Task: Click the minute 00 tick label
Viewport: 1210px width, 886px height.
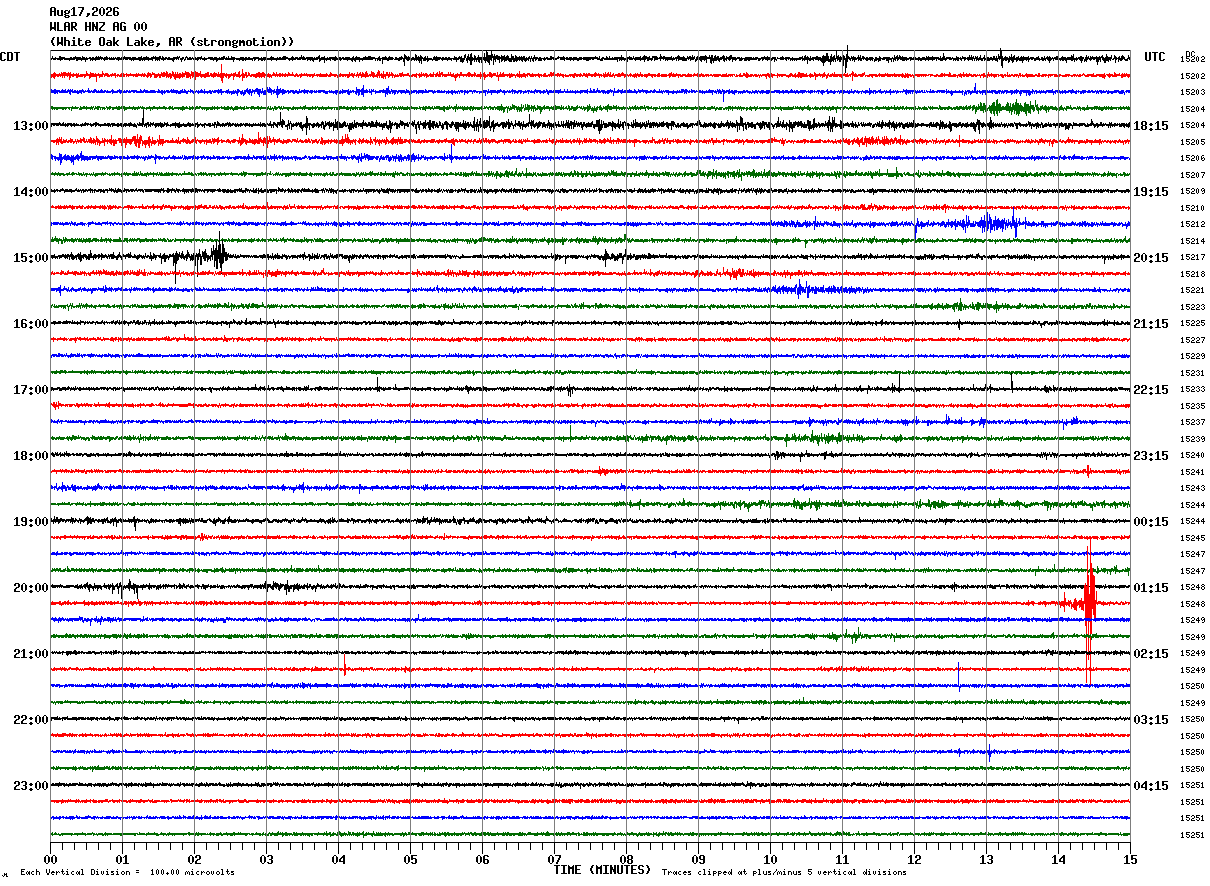Action: click(x=50, y=859)
